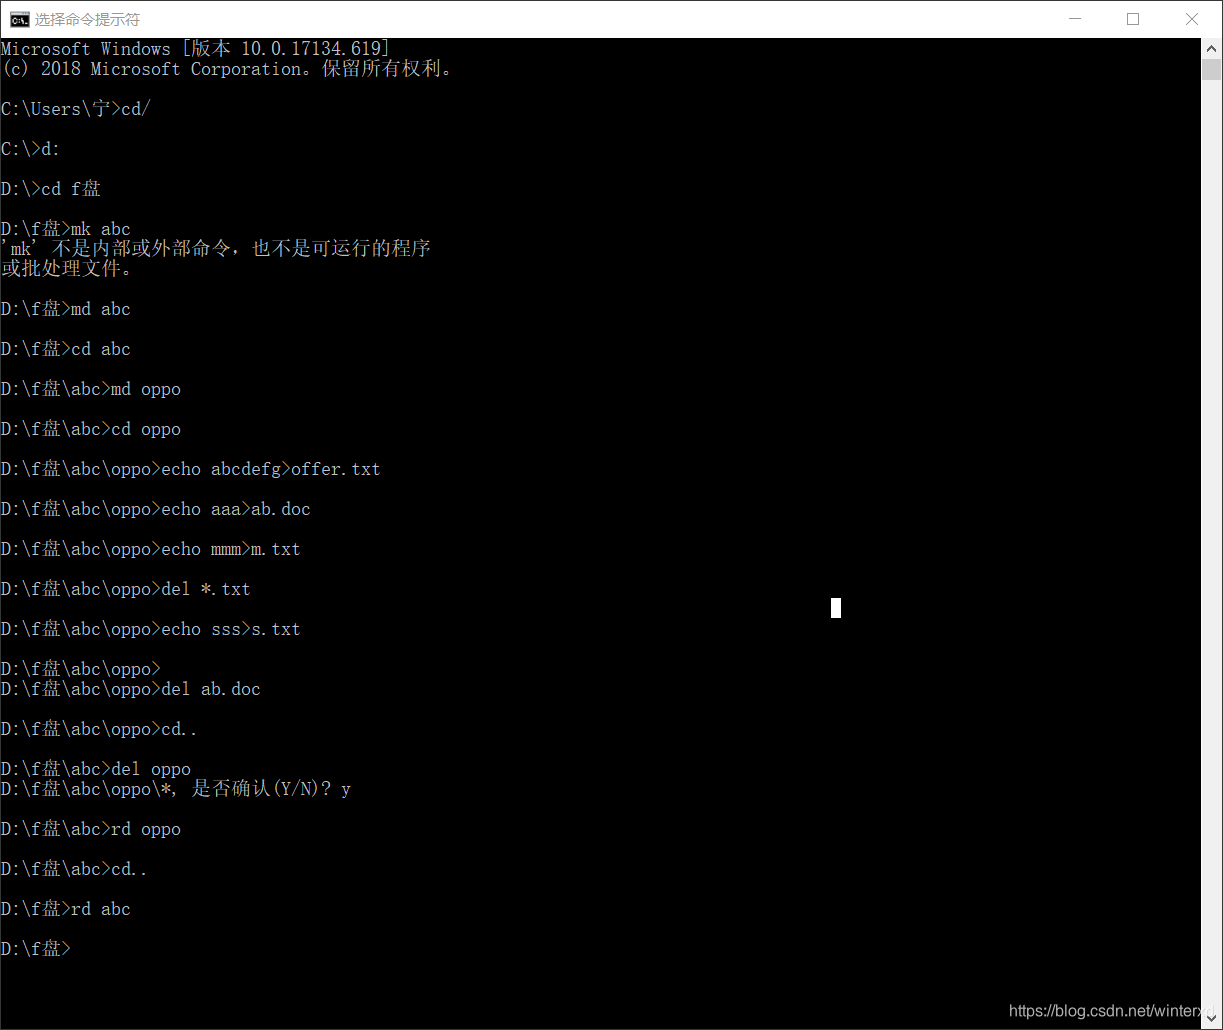Click the 'echo sss>s.txt' line
Image resolution: width=1223 pixels, height=1030 pixels.
[x=151, y=629]
